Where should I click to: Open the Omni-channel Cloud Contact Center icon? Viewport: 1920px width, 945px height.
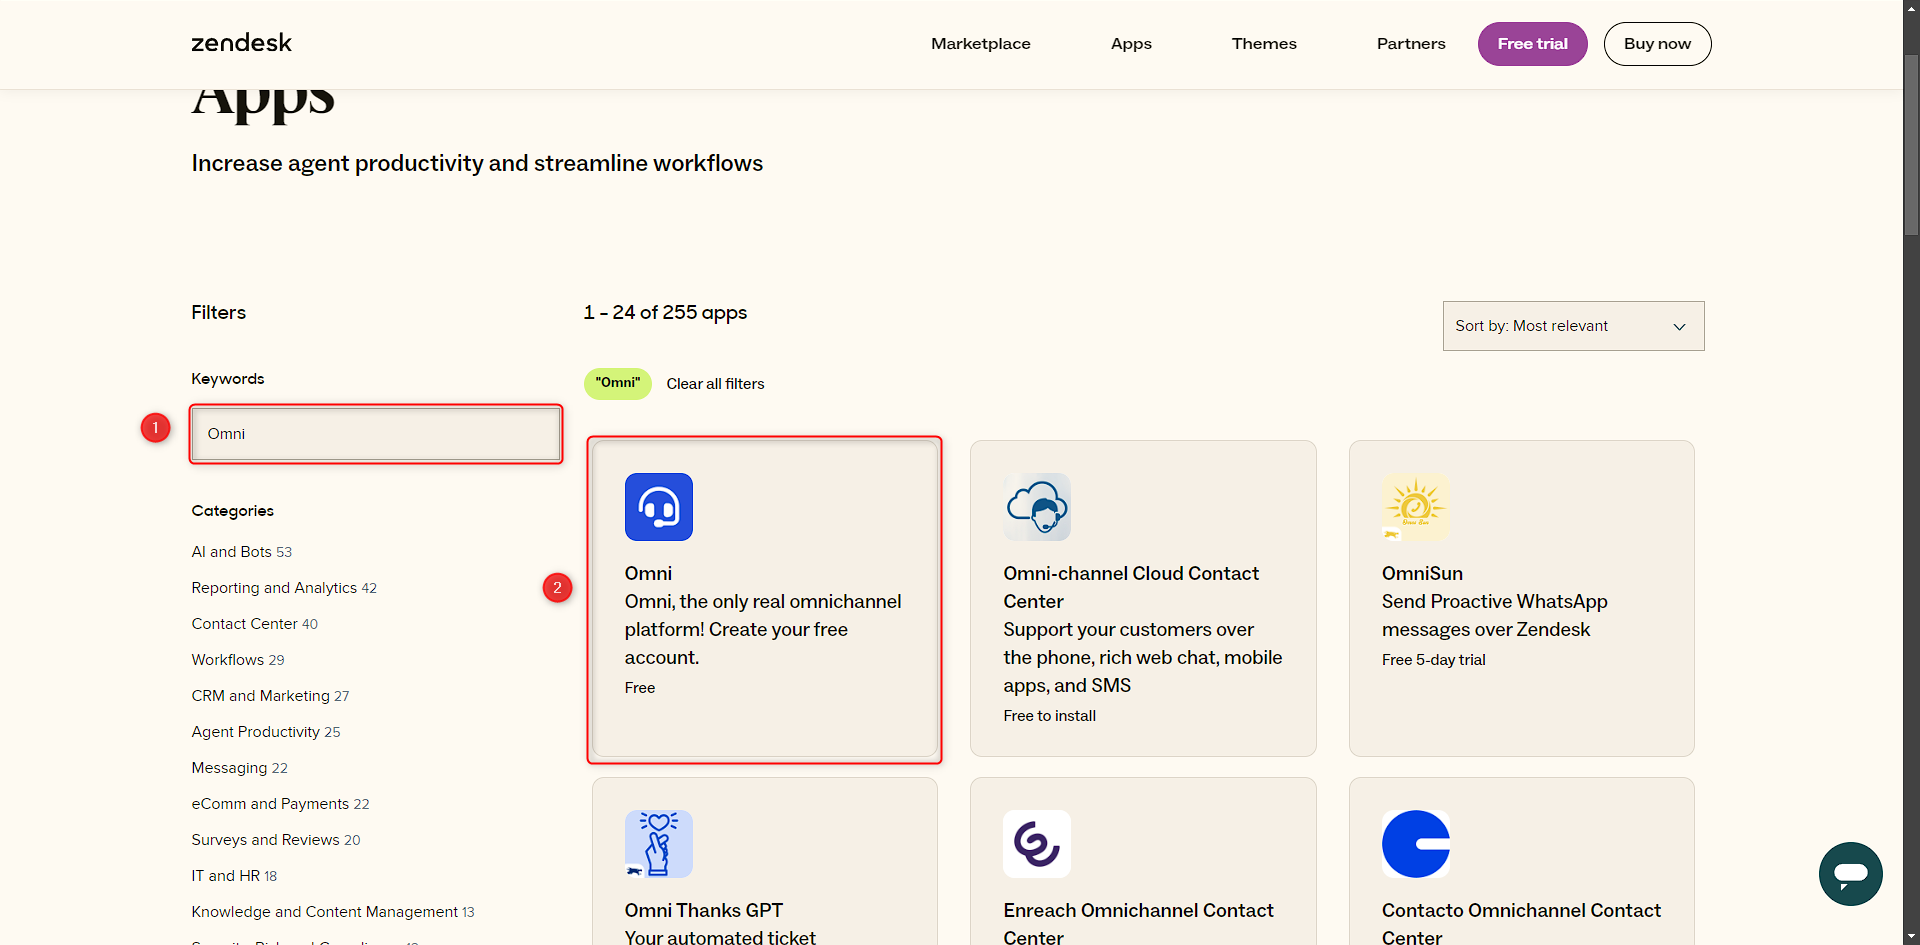[x=1037, y=507]
